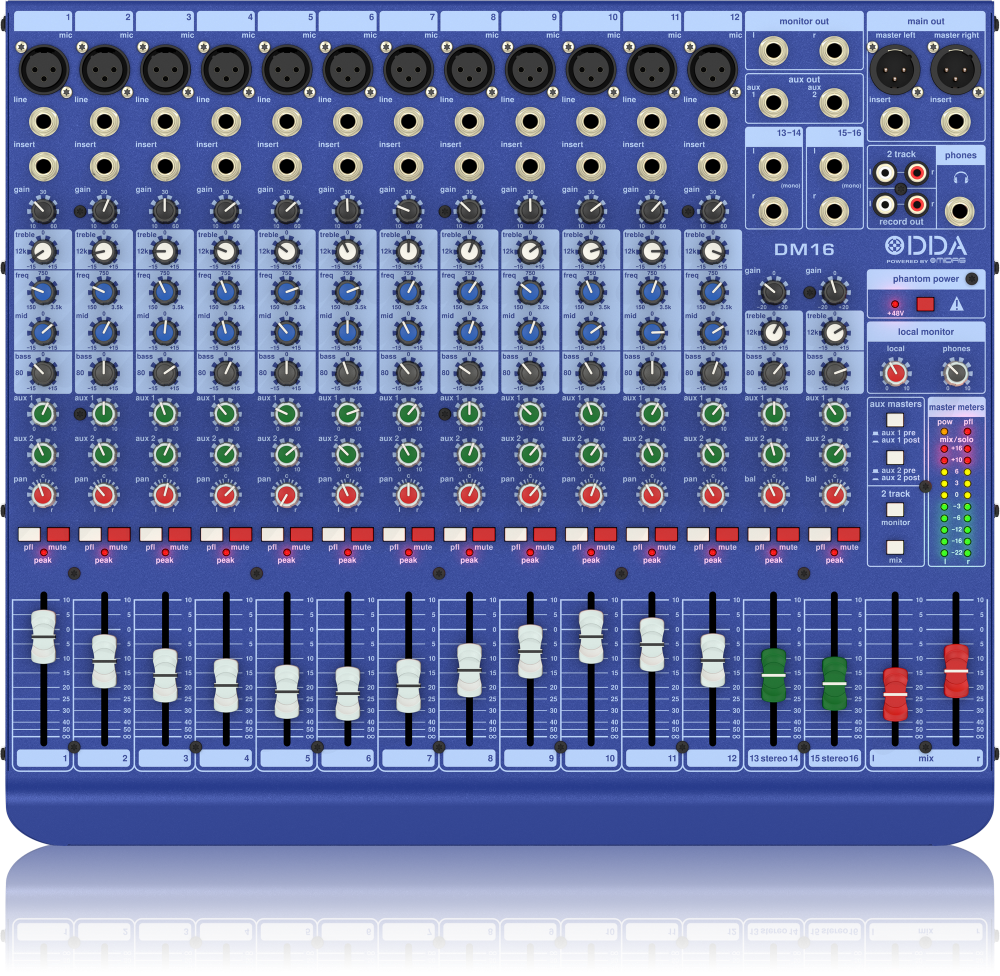The width and height of the screenshot is (1000, 976).
Task: Mute stereo channel 13-14
Action: point(788,534)
